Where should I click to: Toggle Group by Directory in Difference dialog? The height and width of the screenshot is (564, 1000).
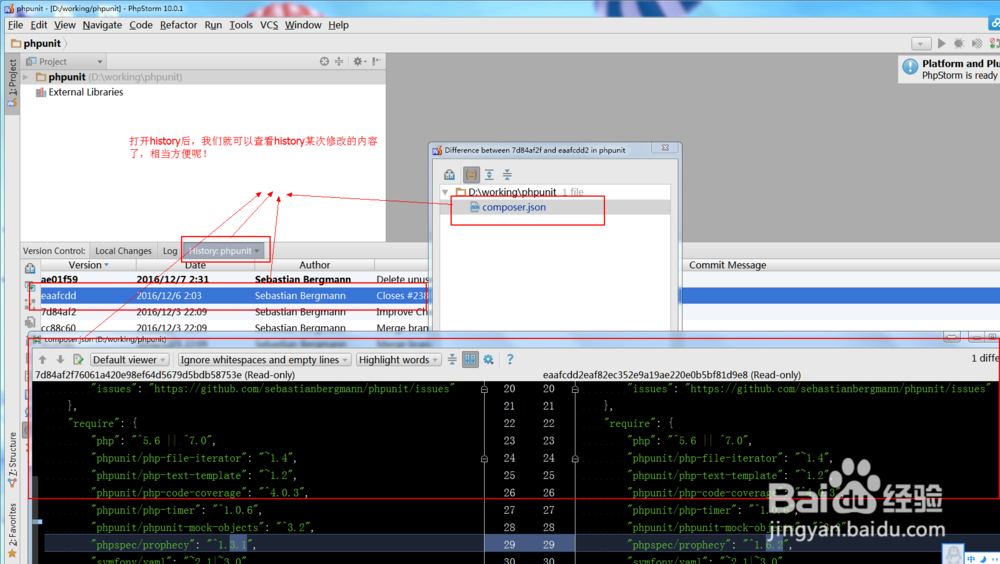tap(471, 174)
